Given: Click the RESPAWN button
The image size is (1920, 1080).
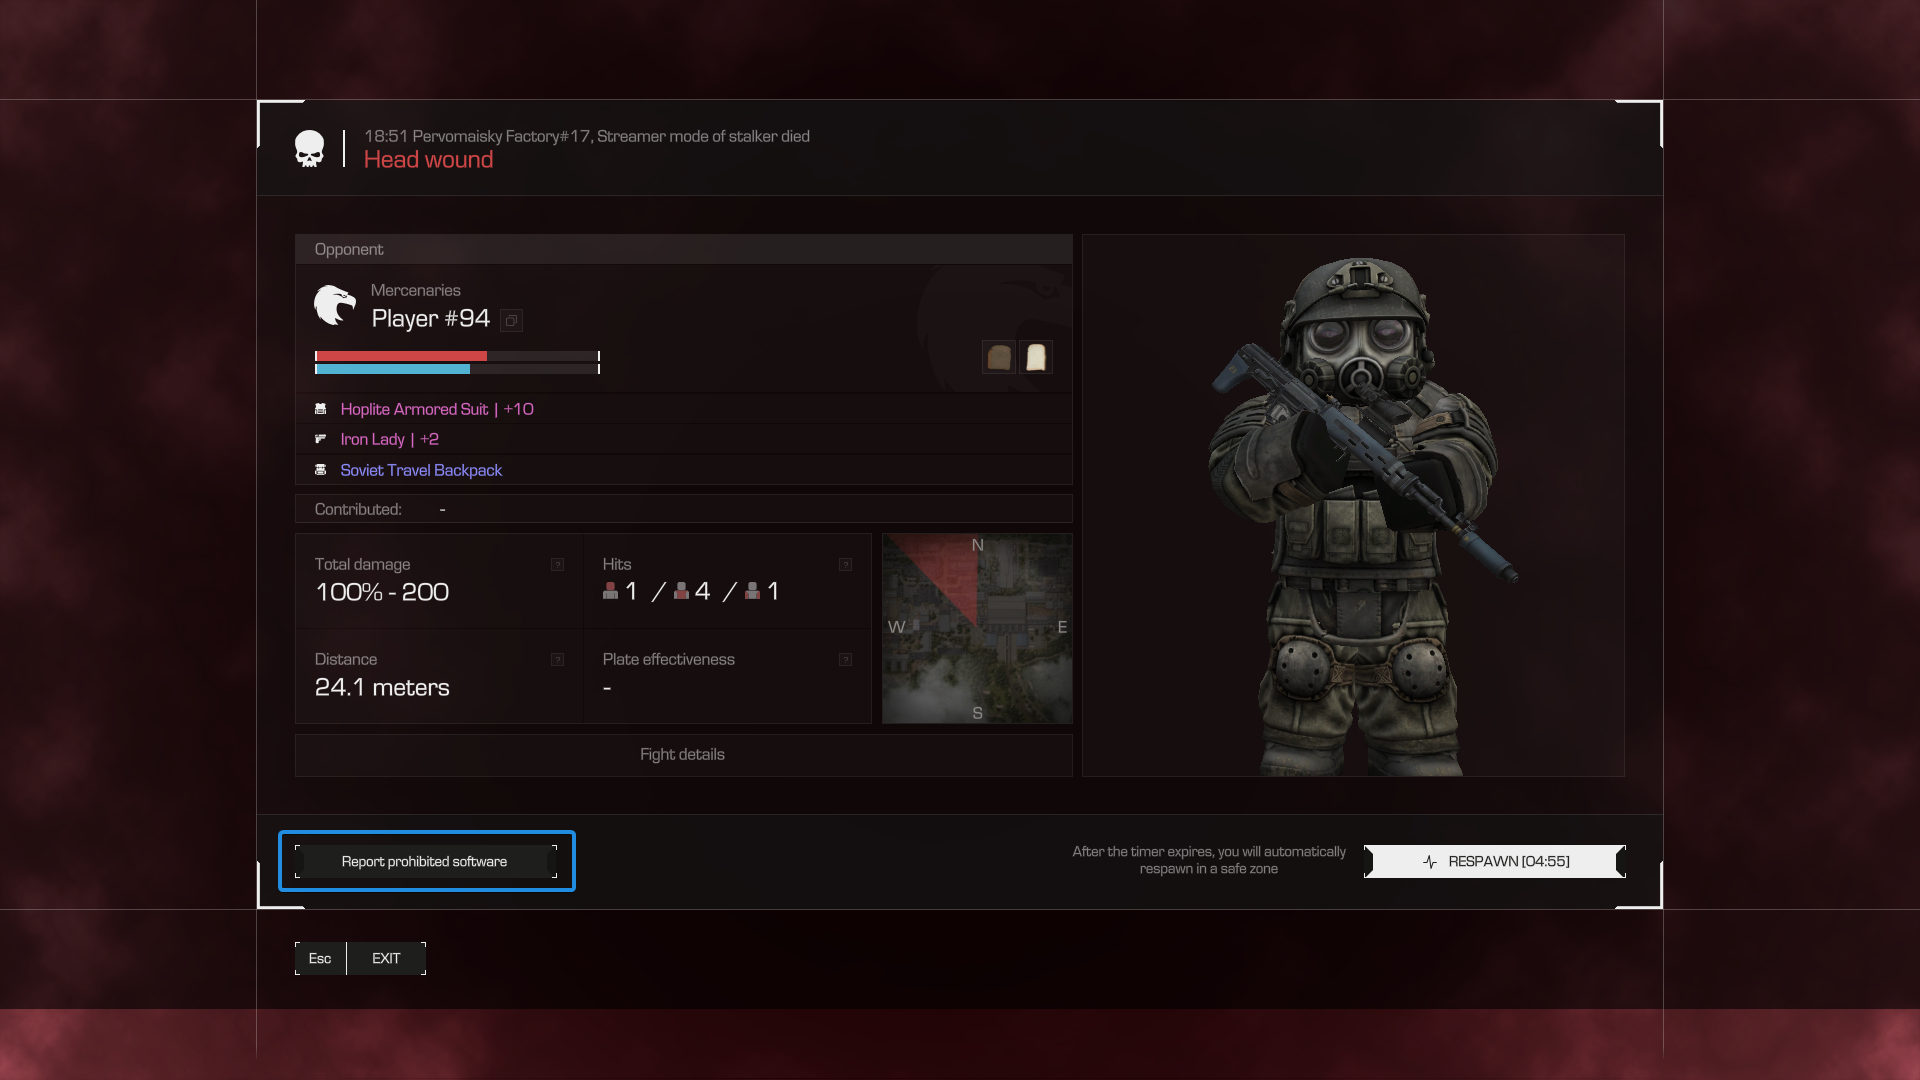Looking at the screenshot, I should tap(1495, 861).
